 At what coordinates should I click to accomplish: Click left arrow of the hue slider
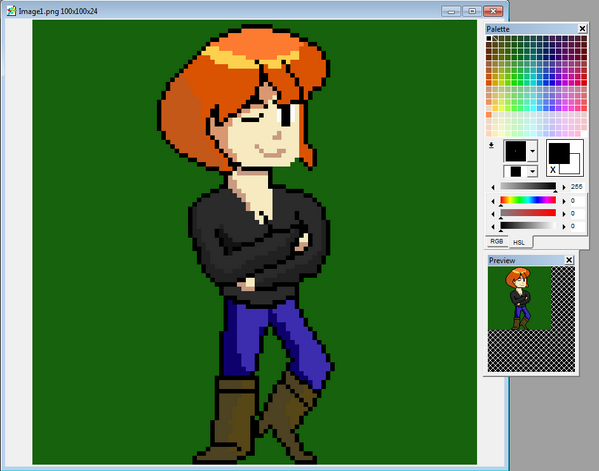[493, 201]
